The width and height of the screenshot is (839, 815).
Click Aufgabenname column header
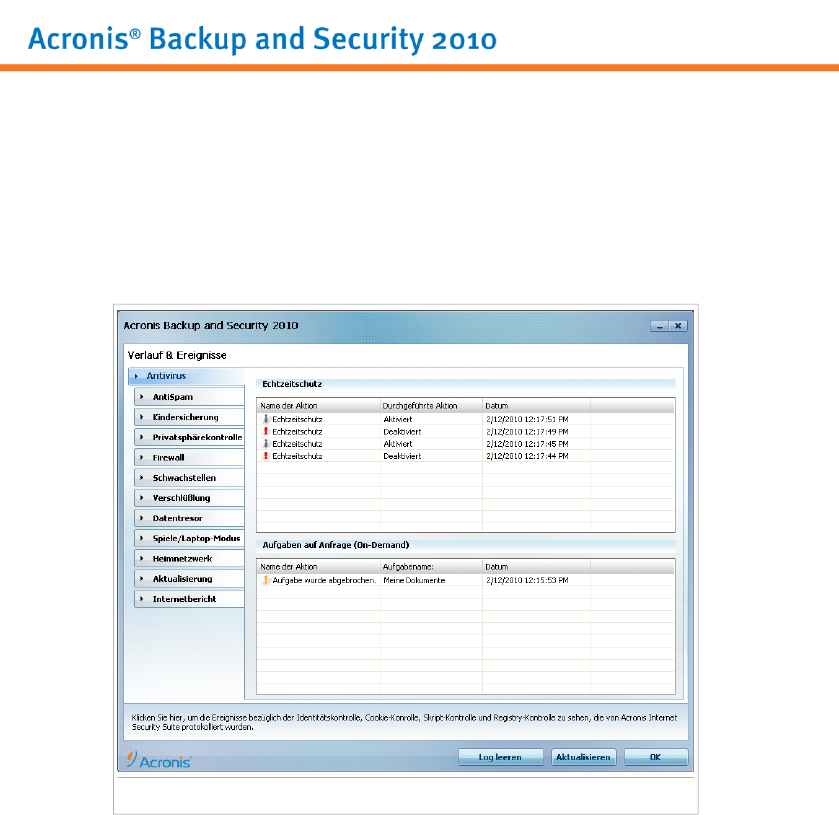[x=431, y=567]
